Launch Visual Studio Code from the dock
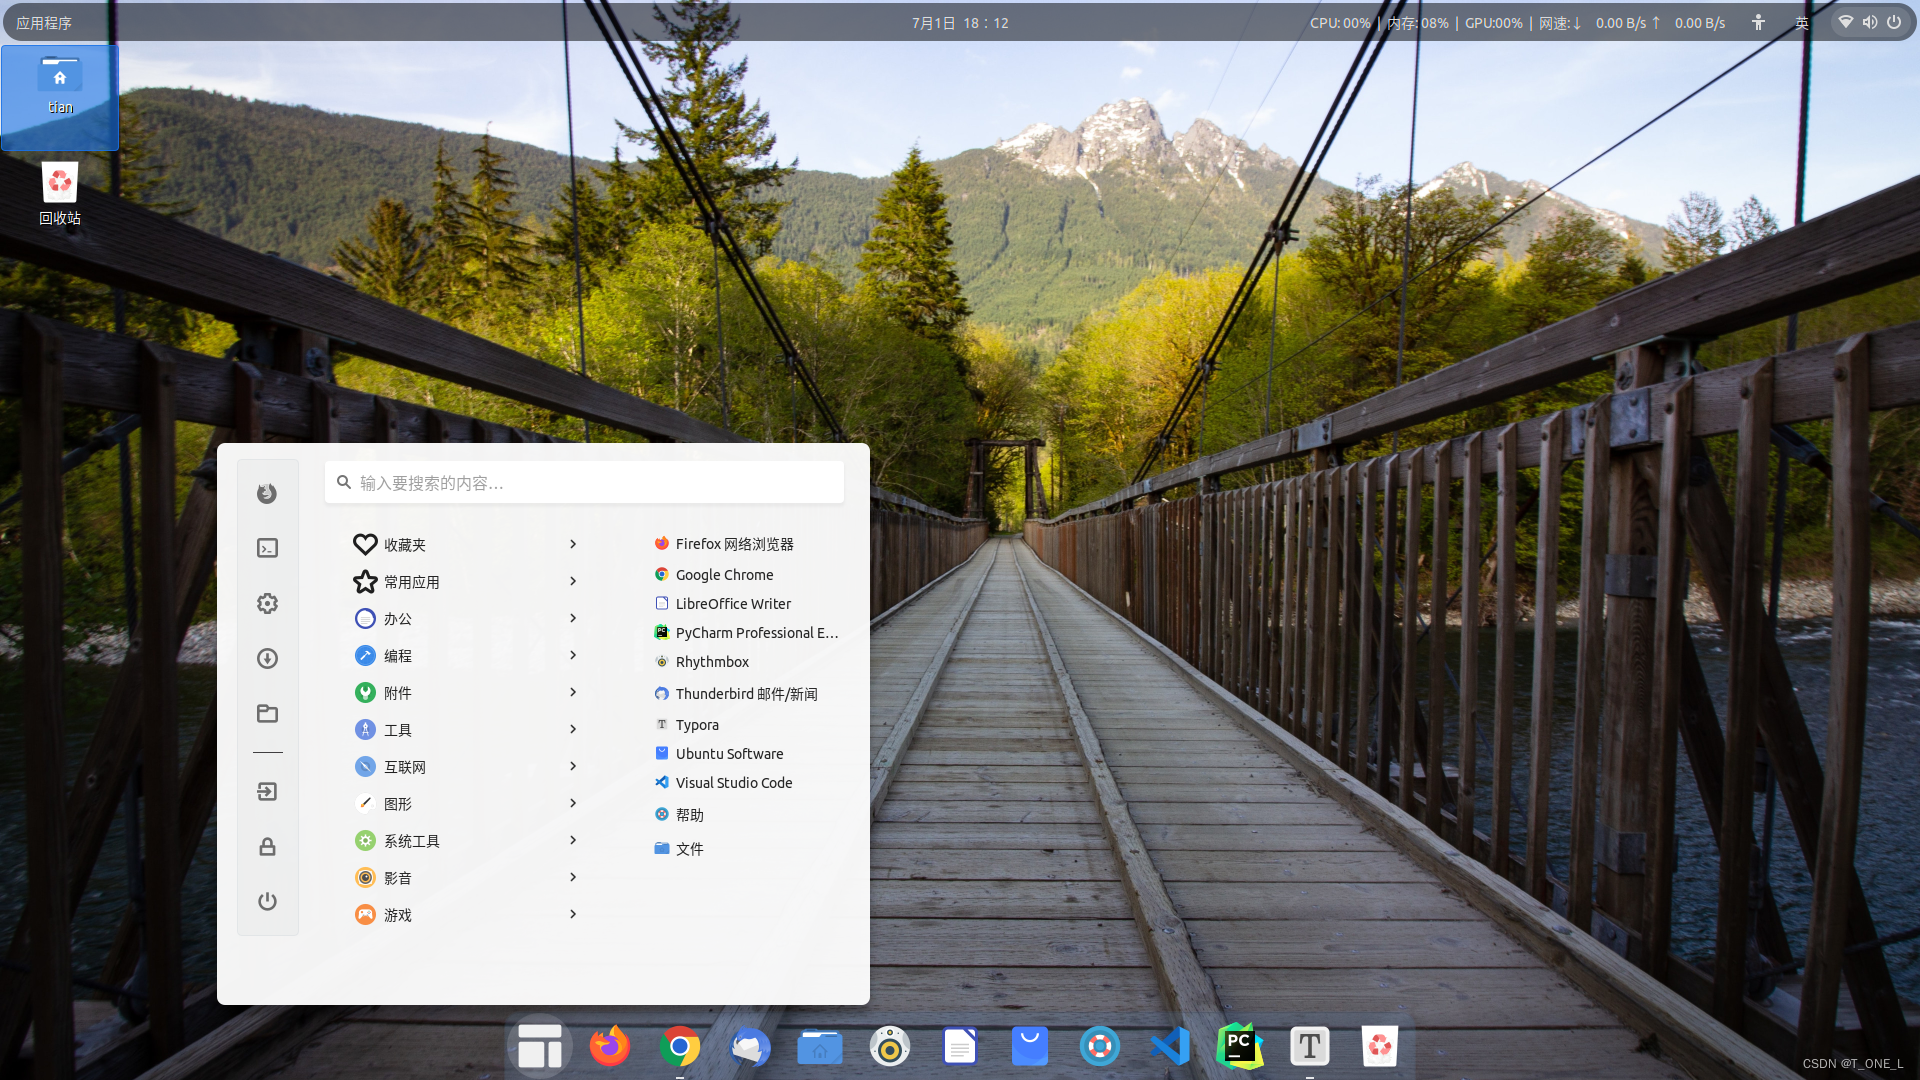Viewport: 1920px width, 1080px height. pyautogui.click(x=1170, y=1047)
